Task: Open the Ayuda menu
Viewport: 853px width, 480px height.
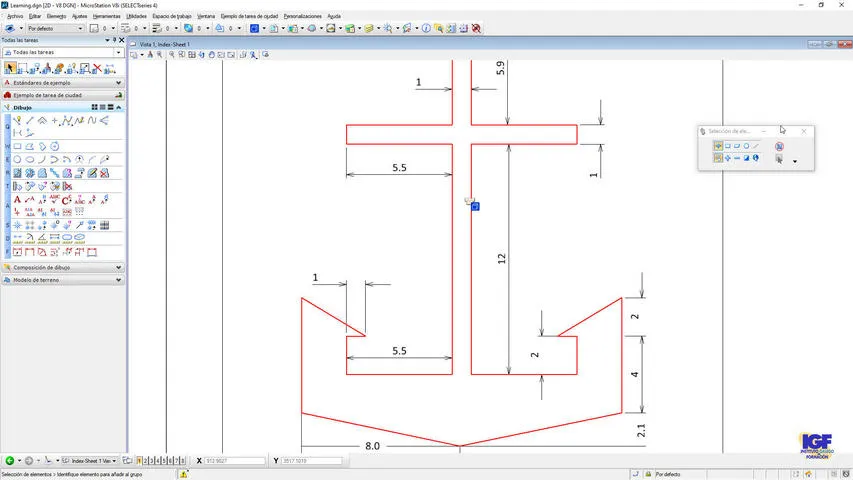Action: pyautogui.click(x=334, y=16)
